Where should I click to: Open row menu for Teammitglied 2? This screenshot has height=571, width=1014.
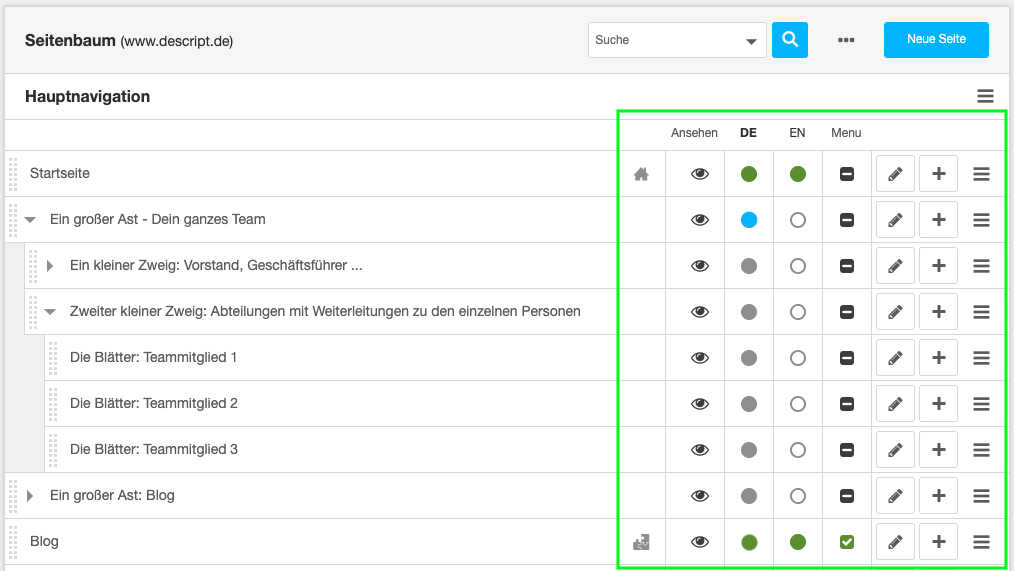tap(981, 404)
